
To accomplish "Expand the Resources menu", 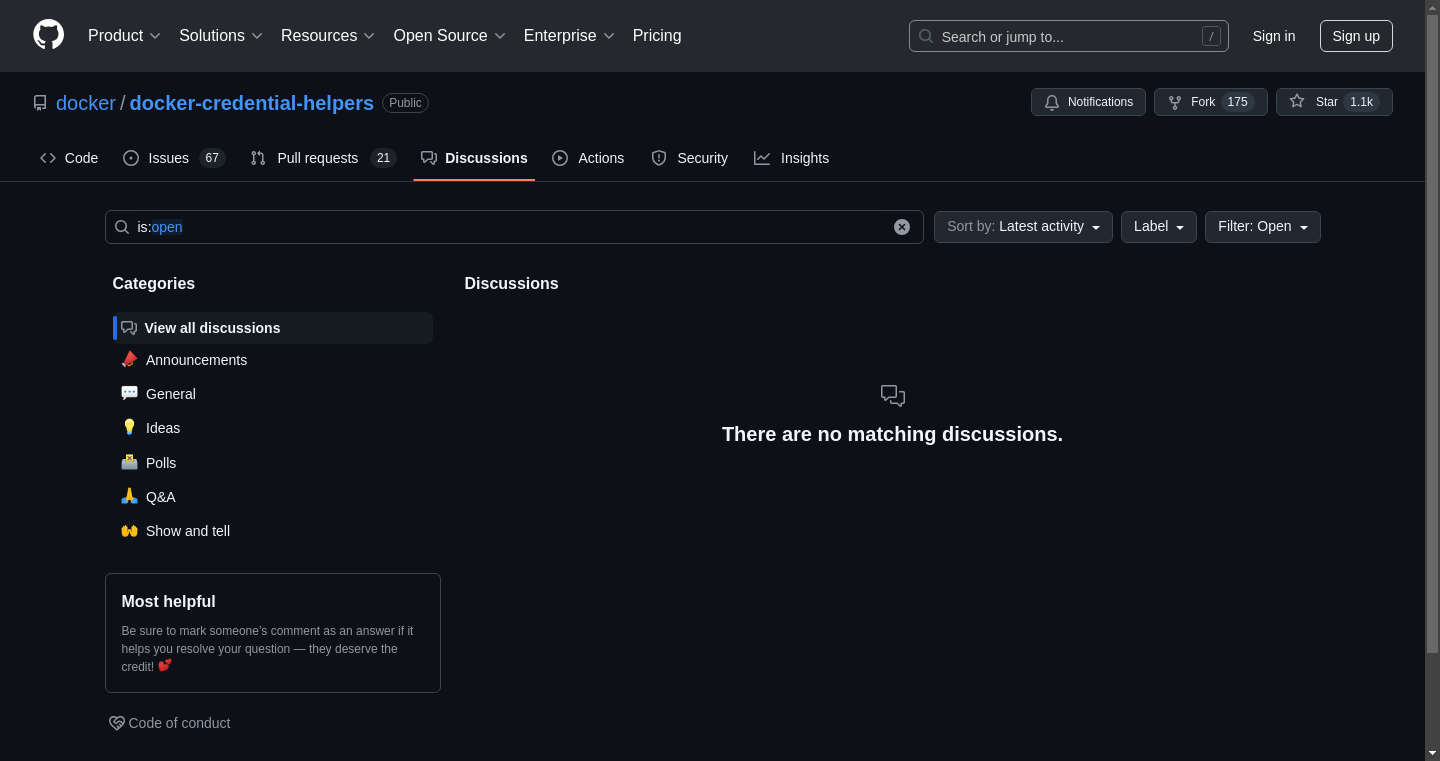I will pos(328,36).
